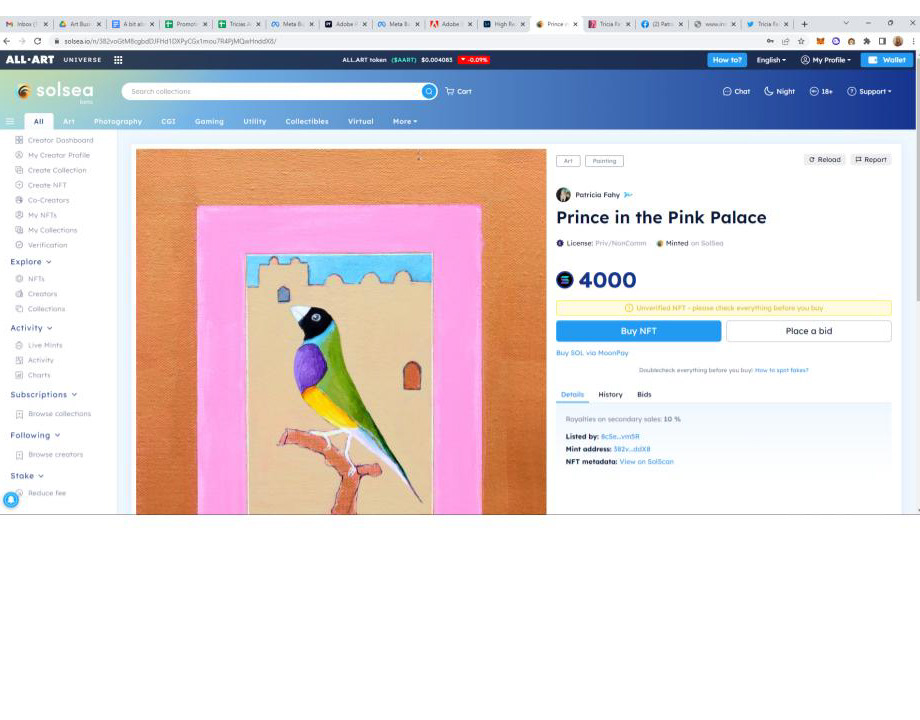Click the How to? button

click(x=727, y=60)
